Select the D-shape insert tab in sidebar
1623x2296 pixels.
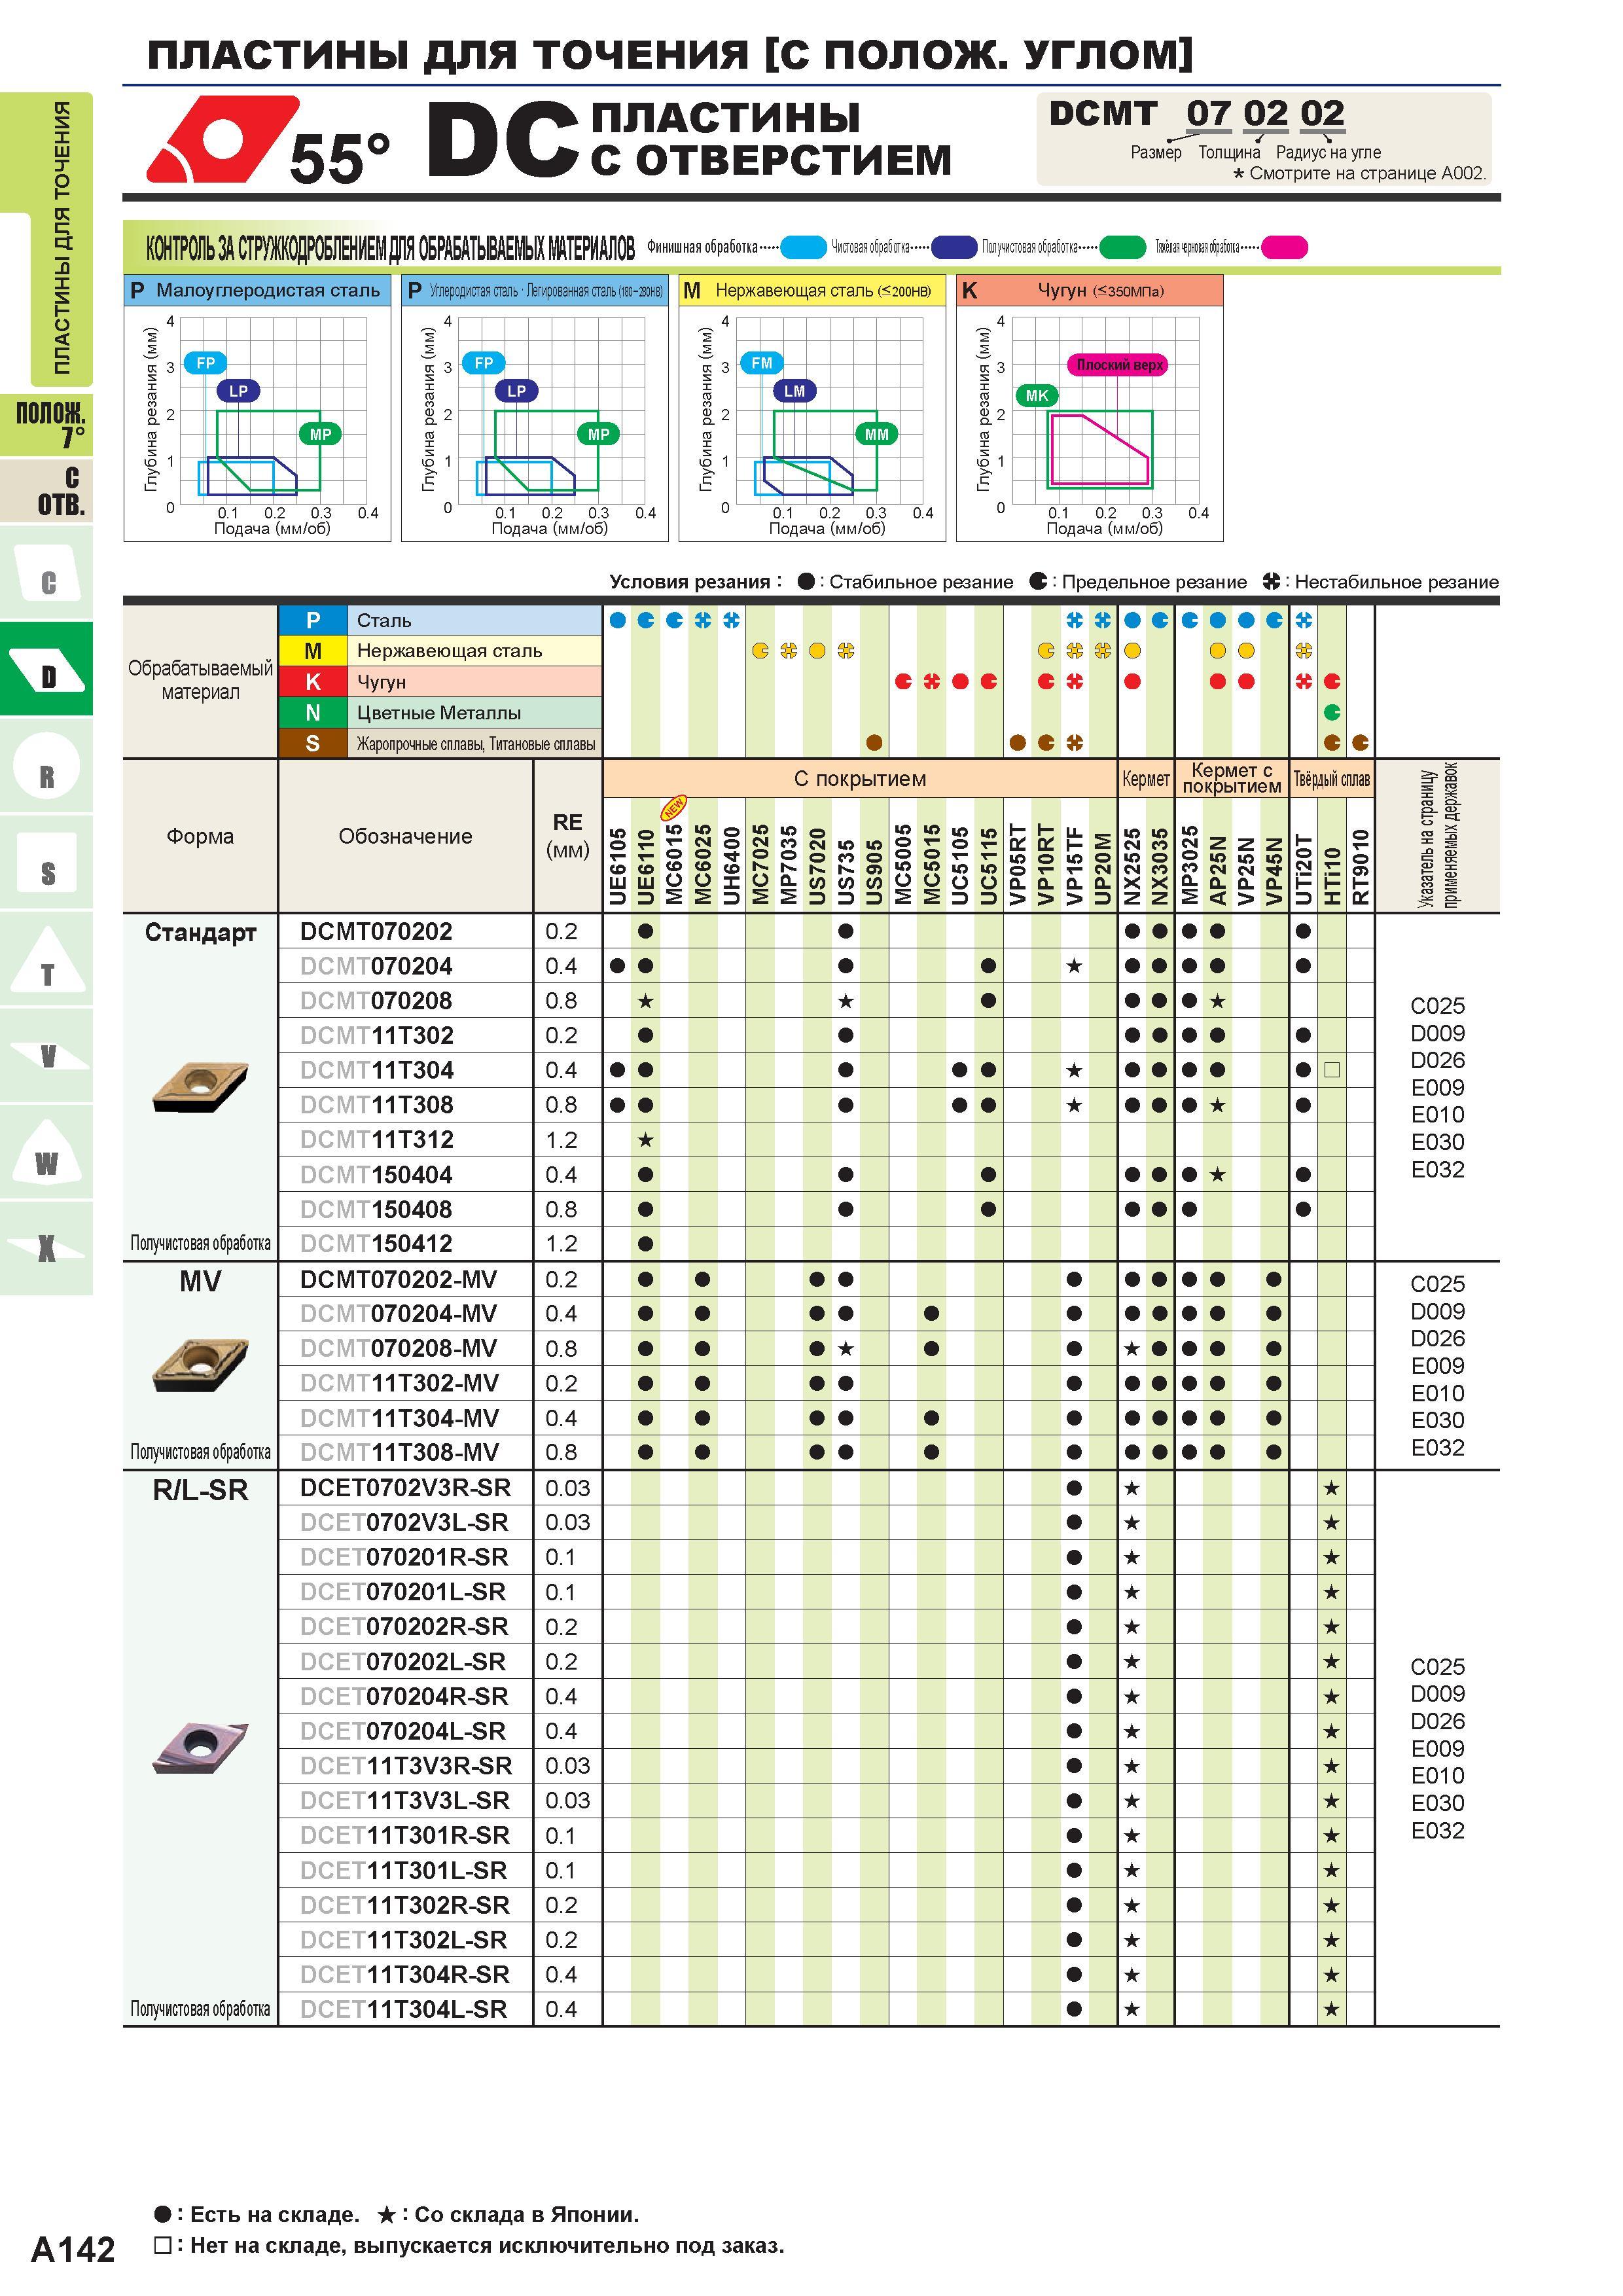coord(47,668)
